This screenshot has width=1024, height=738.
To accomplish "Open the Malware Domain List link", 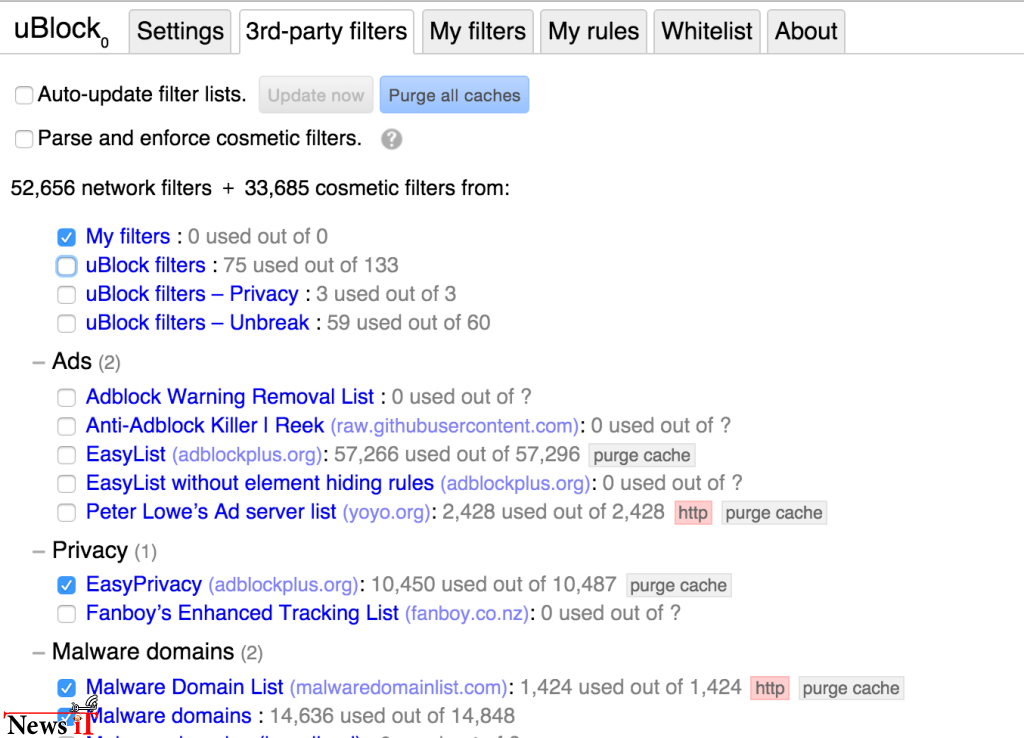I will tap(185, 687).
